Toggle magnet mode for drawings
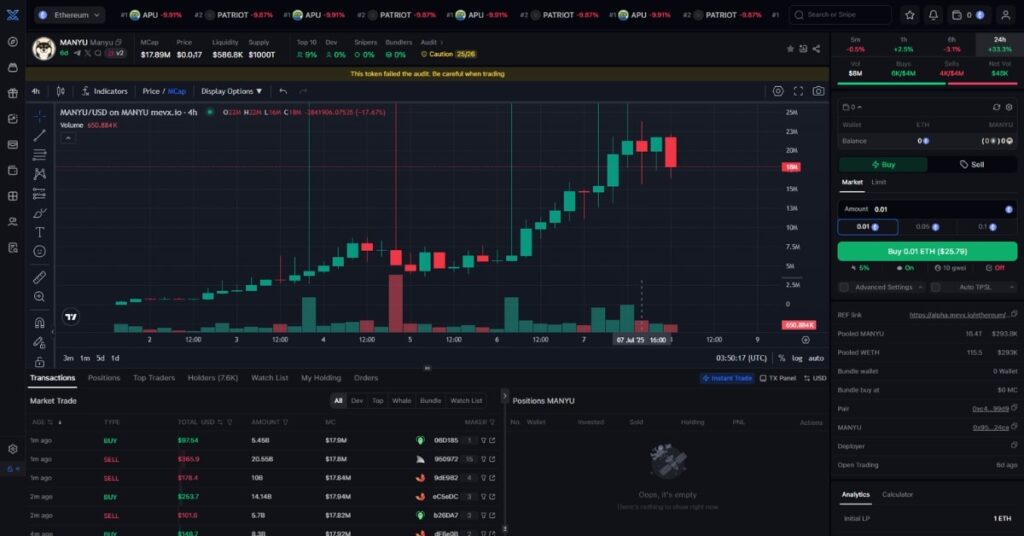 (x=40, y=323)
